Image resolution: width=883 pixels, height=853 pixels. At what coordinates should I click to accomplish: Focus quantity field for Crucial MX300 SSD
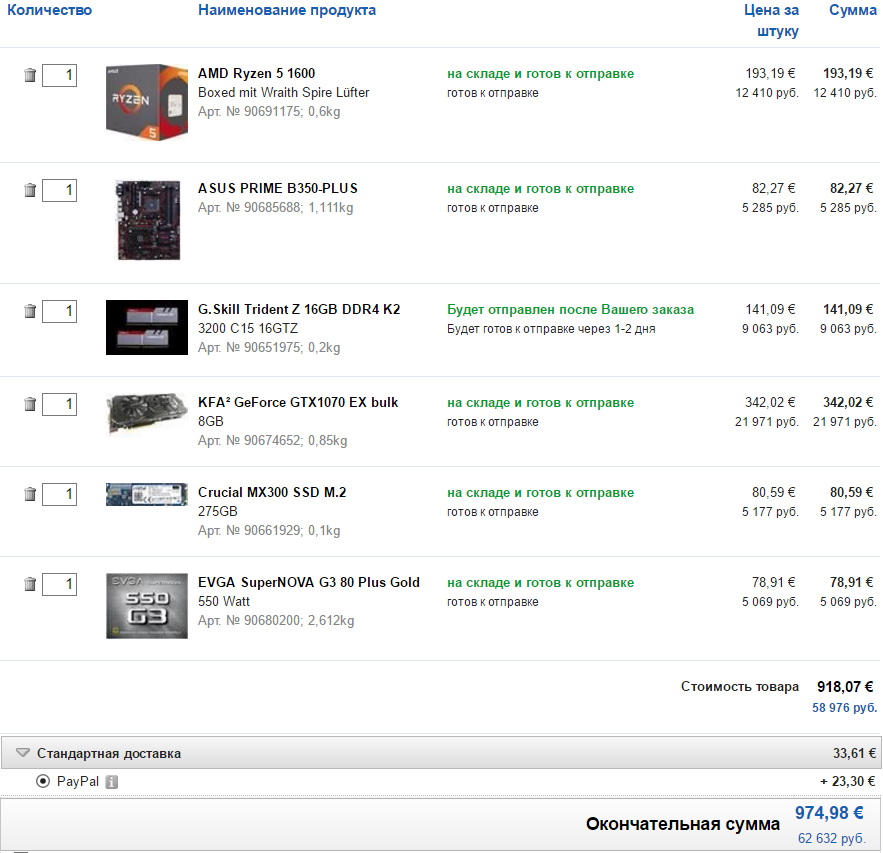[60, 494]
